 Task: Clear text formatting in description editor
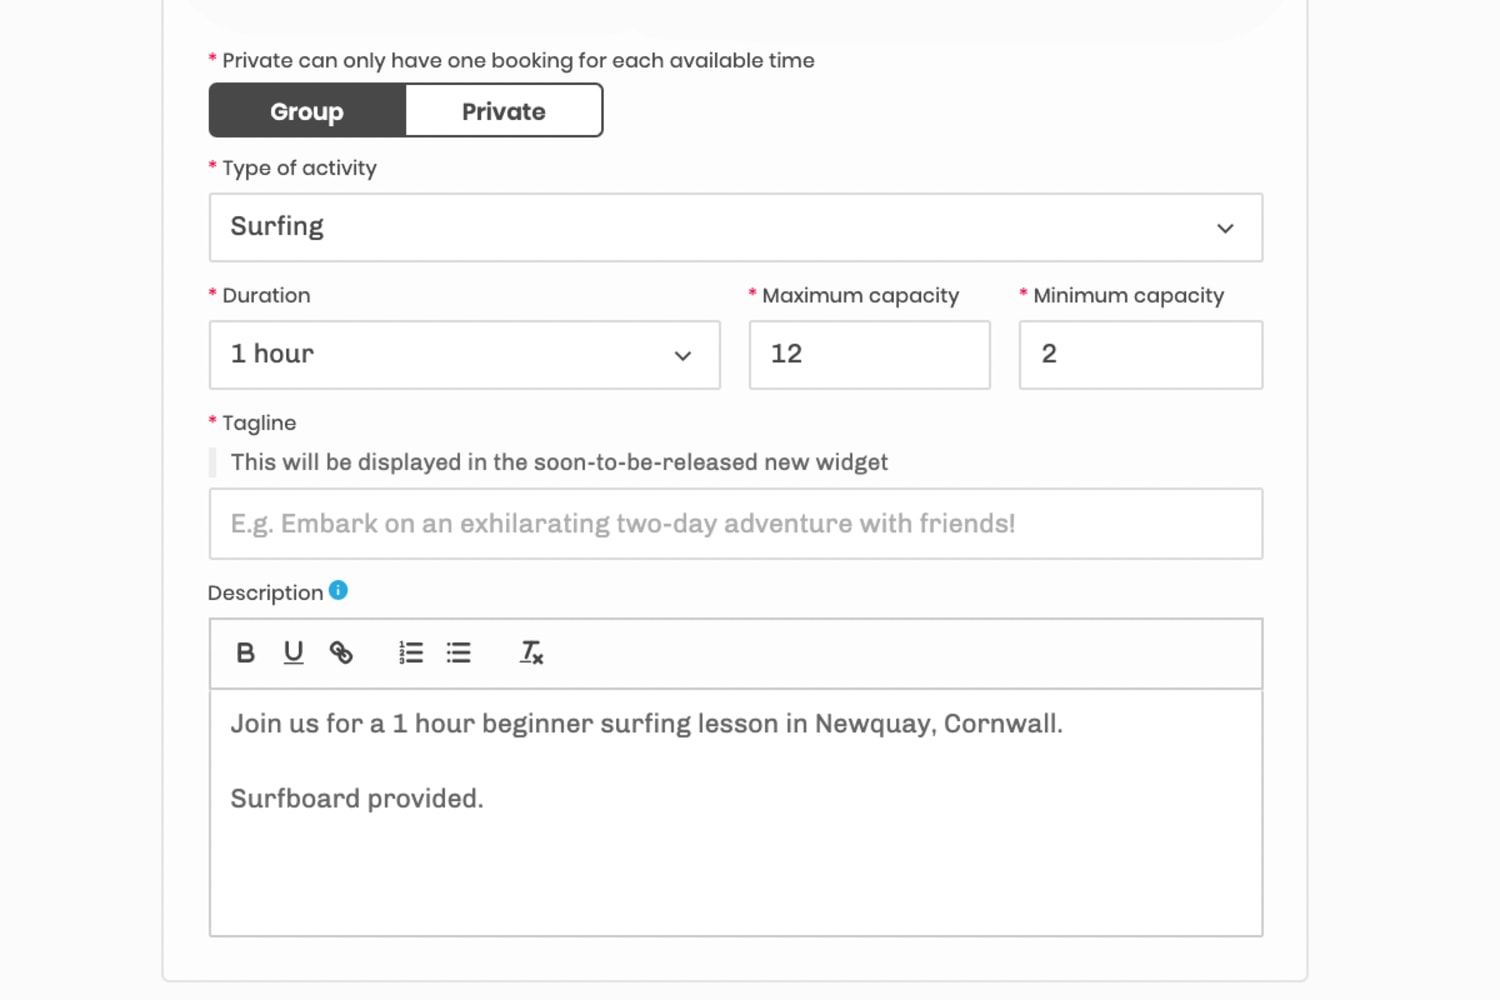click(x=531, y=653)
